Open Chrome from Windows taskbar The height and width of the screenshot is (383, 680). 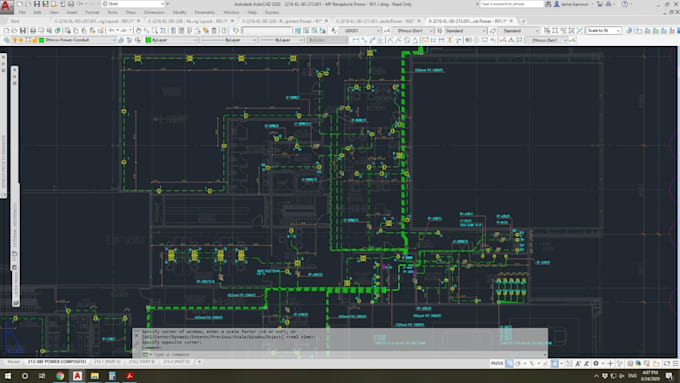(60, 376)
